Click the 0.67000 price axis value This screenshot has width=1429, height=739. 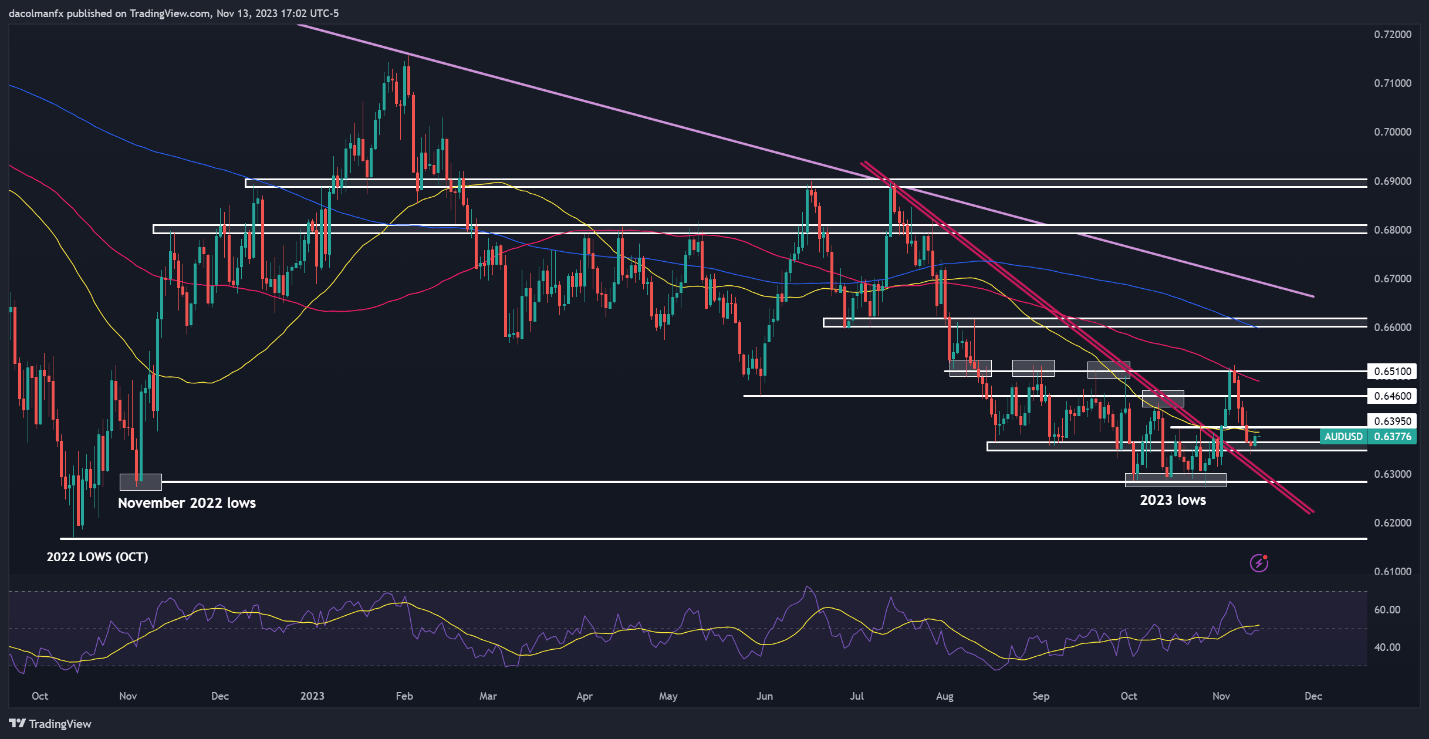click(x=1391, y=278)
